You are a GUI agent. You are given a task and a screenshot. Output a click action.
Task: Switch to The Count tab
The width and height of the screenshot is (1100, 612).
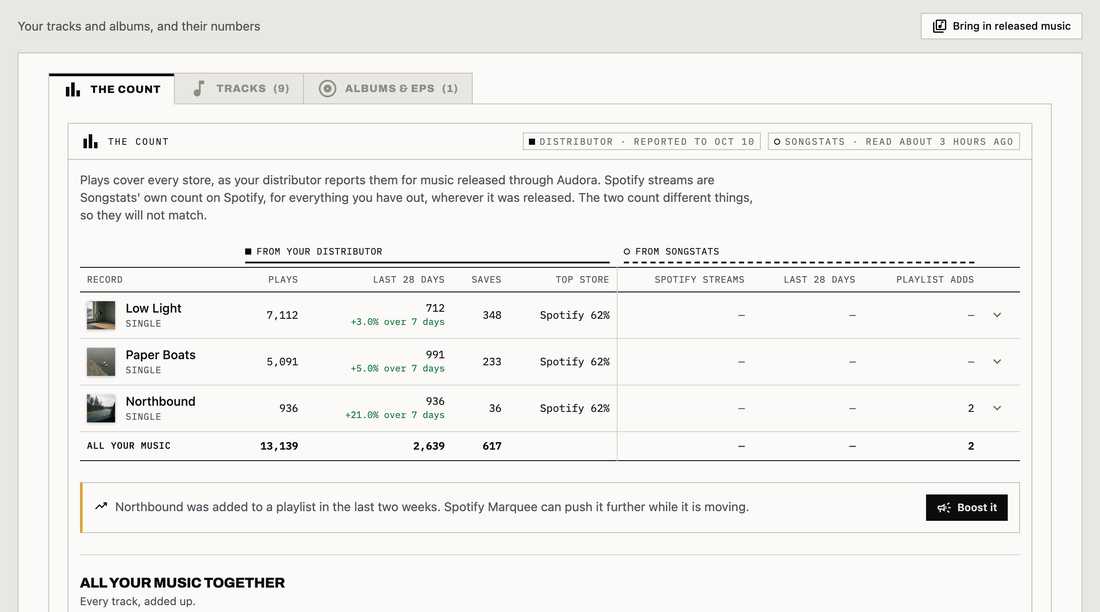click(112, 89)
